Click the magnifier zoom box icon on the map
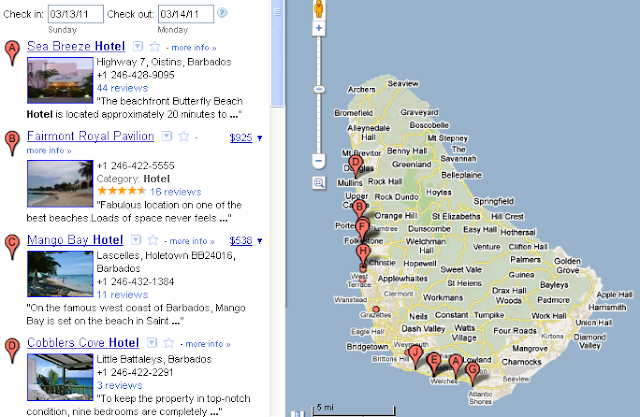 (319, 183)
